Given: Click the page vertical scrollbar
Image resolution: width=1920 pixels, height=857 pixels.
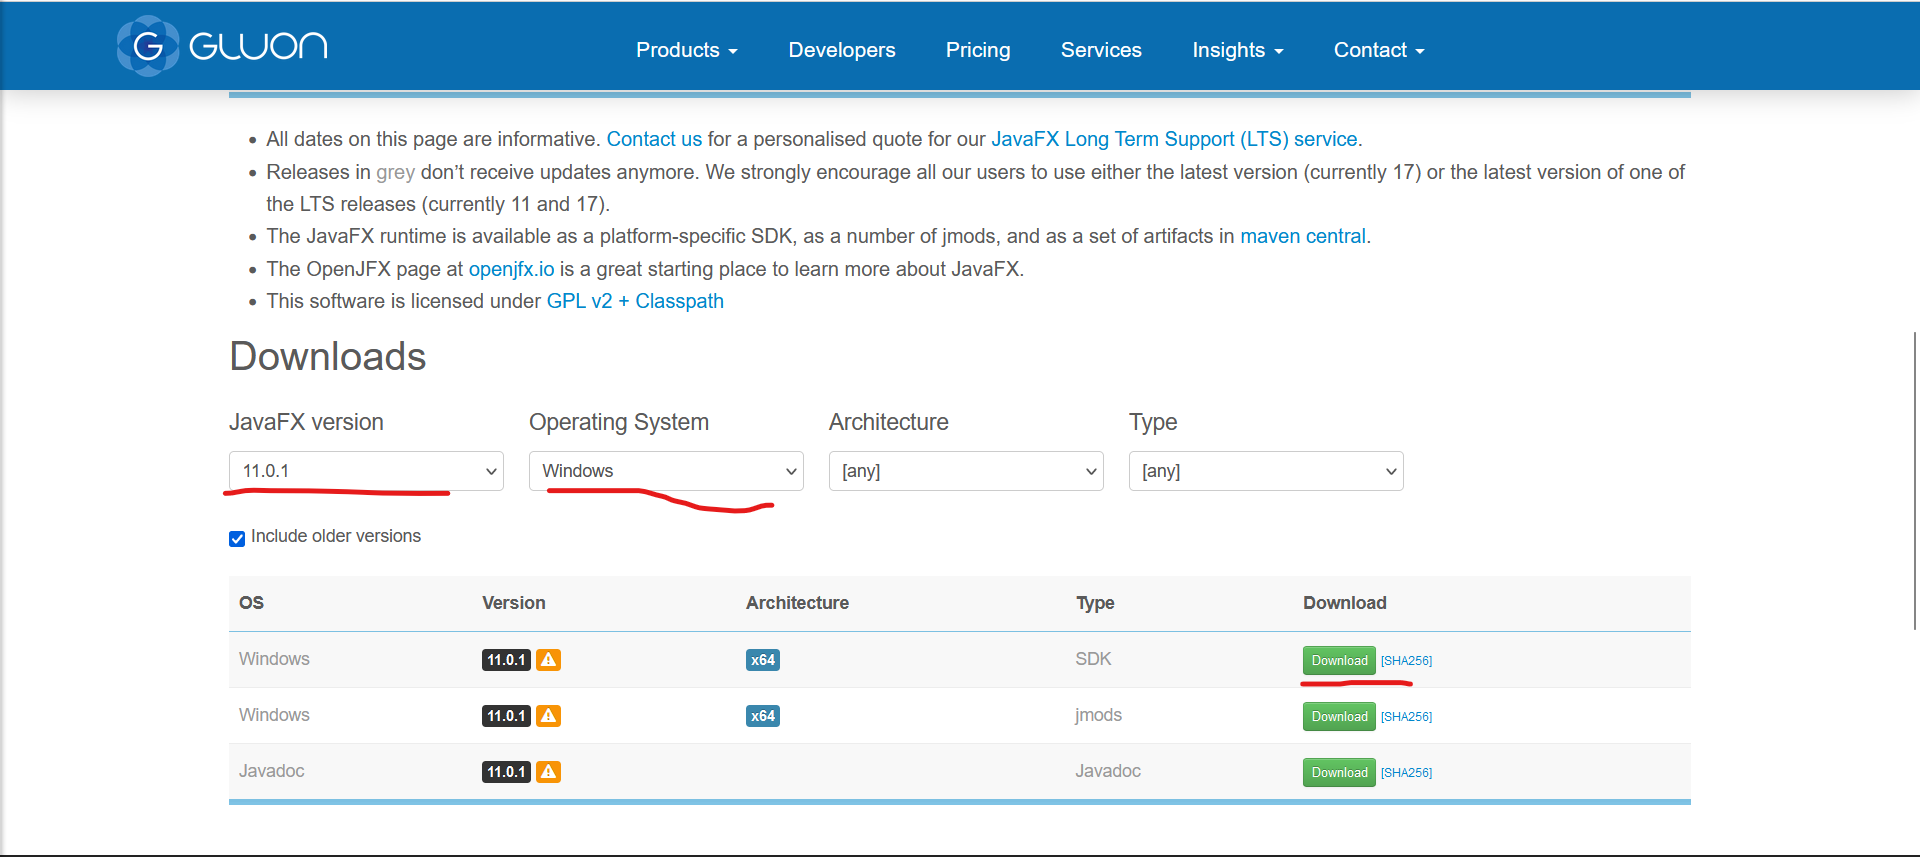Looking at the screenshot, I should tap(1914, 480).
